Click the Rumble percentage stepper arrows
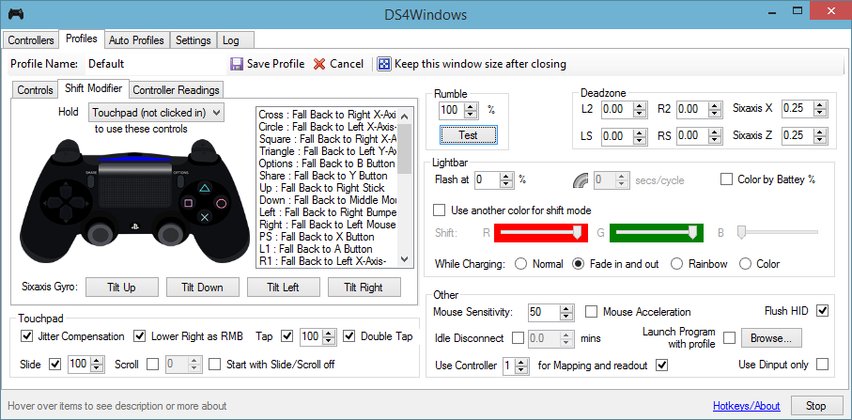 (x=471, y=110)
